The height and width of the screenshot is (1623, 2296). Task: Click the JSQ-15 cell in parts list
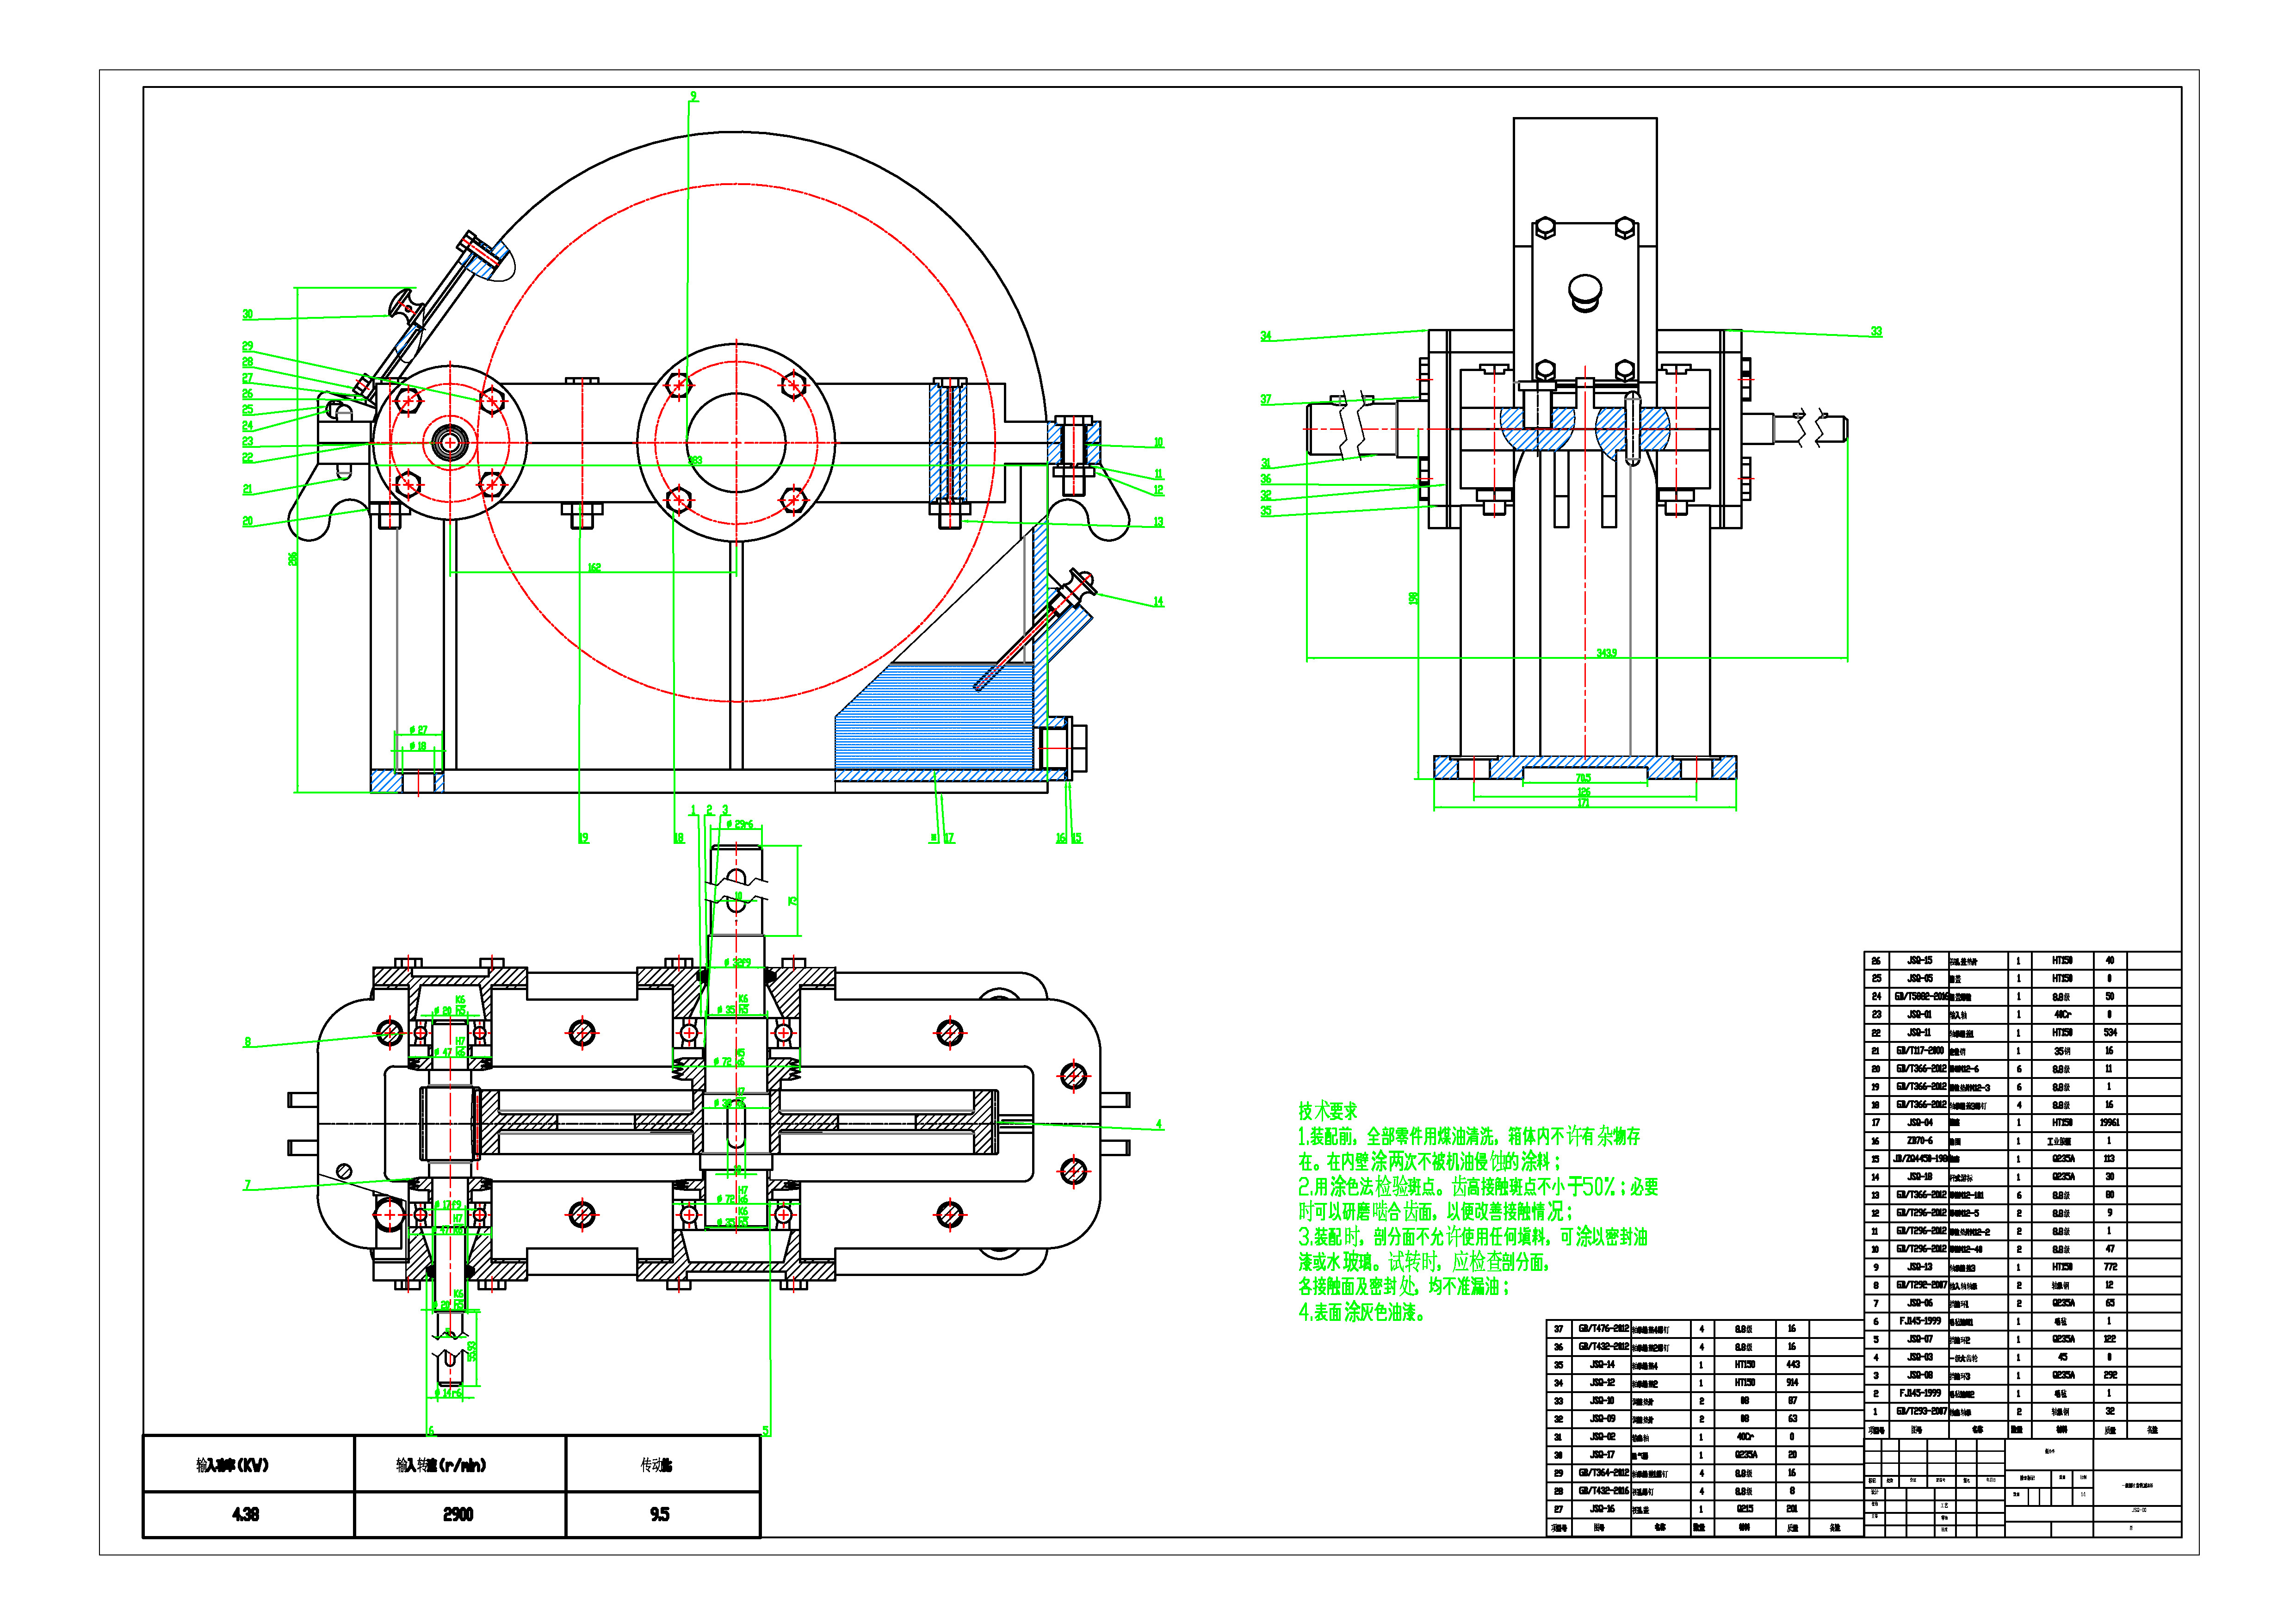1919,960
